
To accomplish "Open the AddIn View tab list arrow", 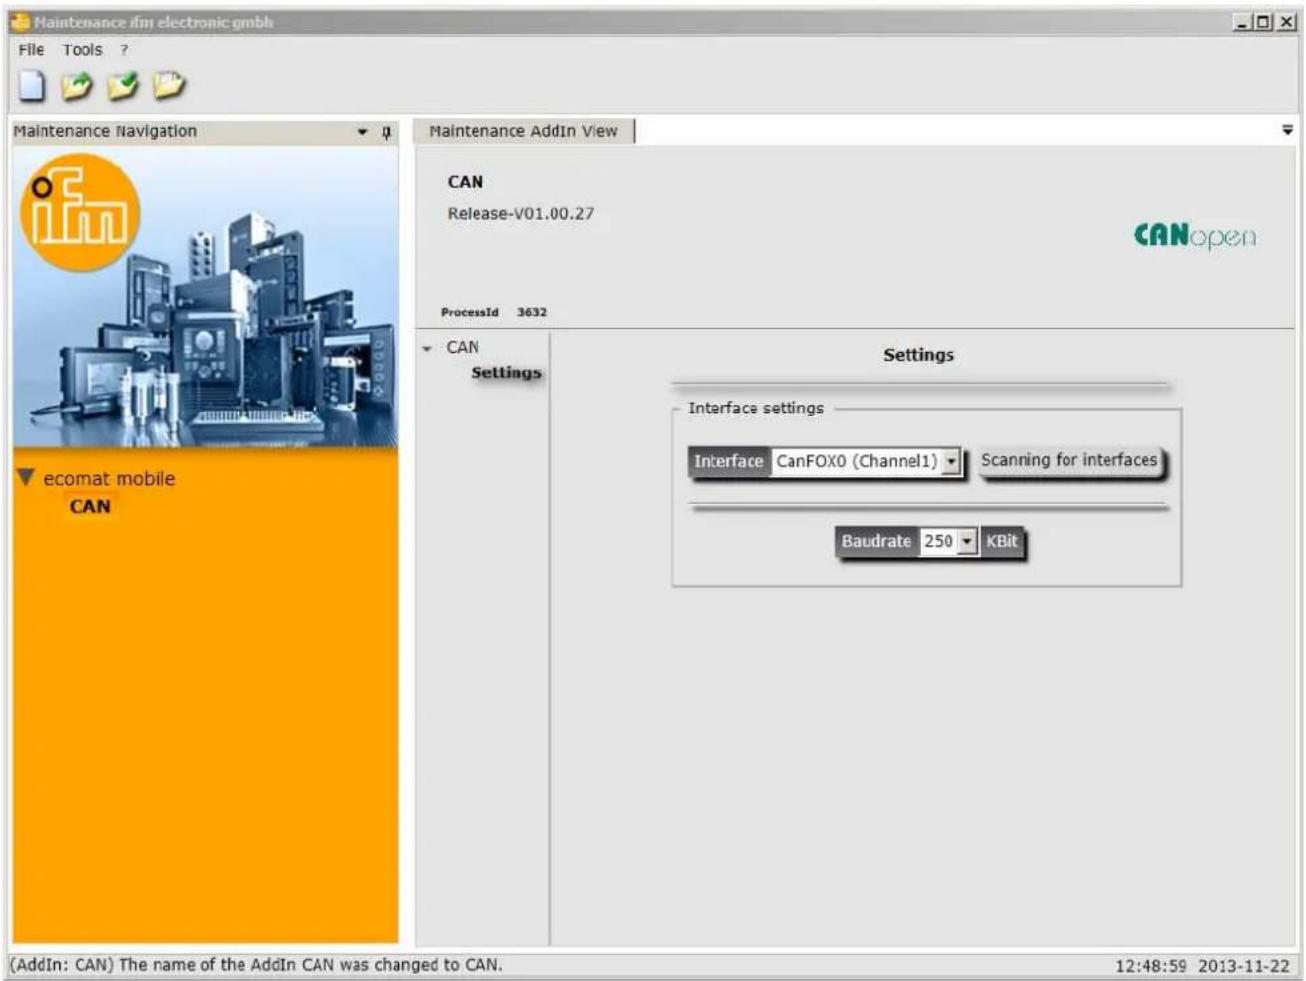I will [x=1287, y=130].
